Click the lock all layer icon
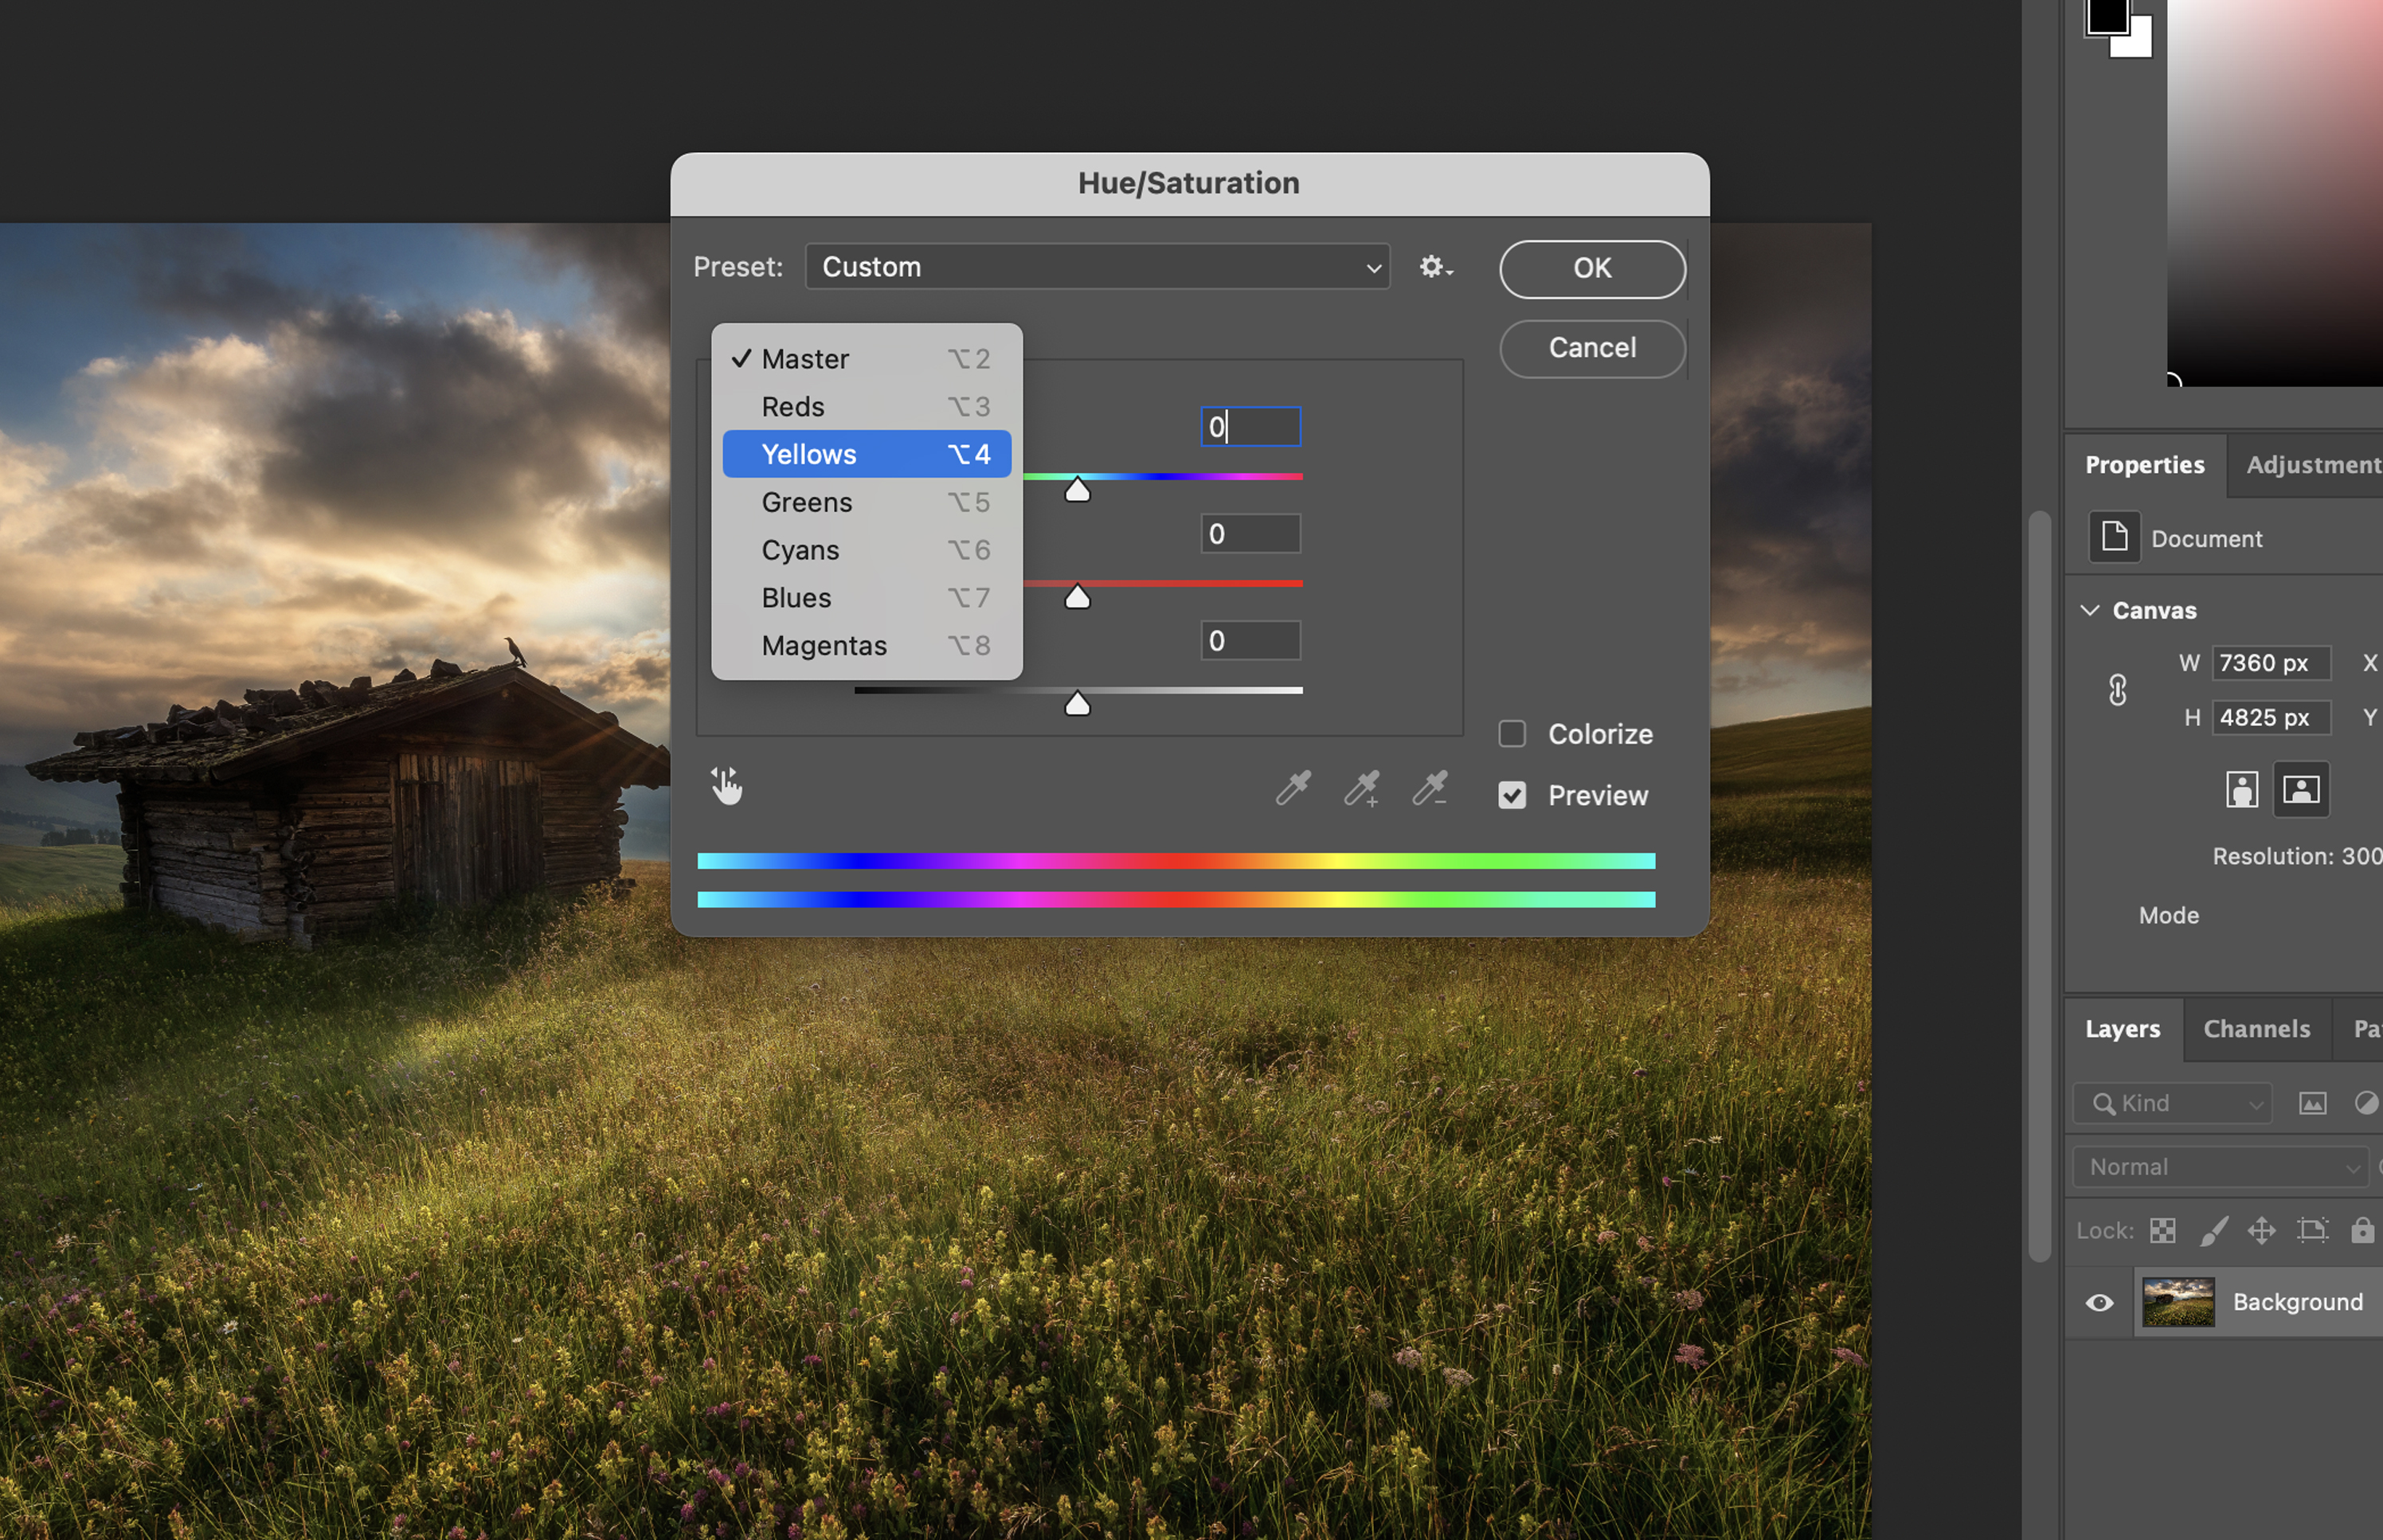 (x=2361, y=1230)
